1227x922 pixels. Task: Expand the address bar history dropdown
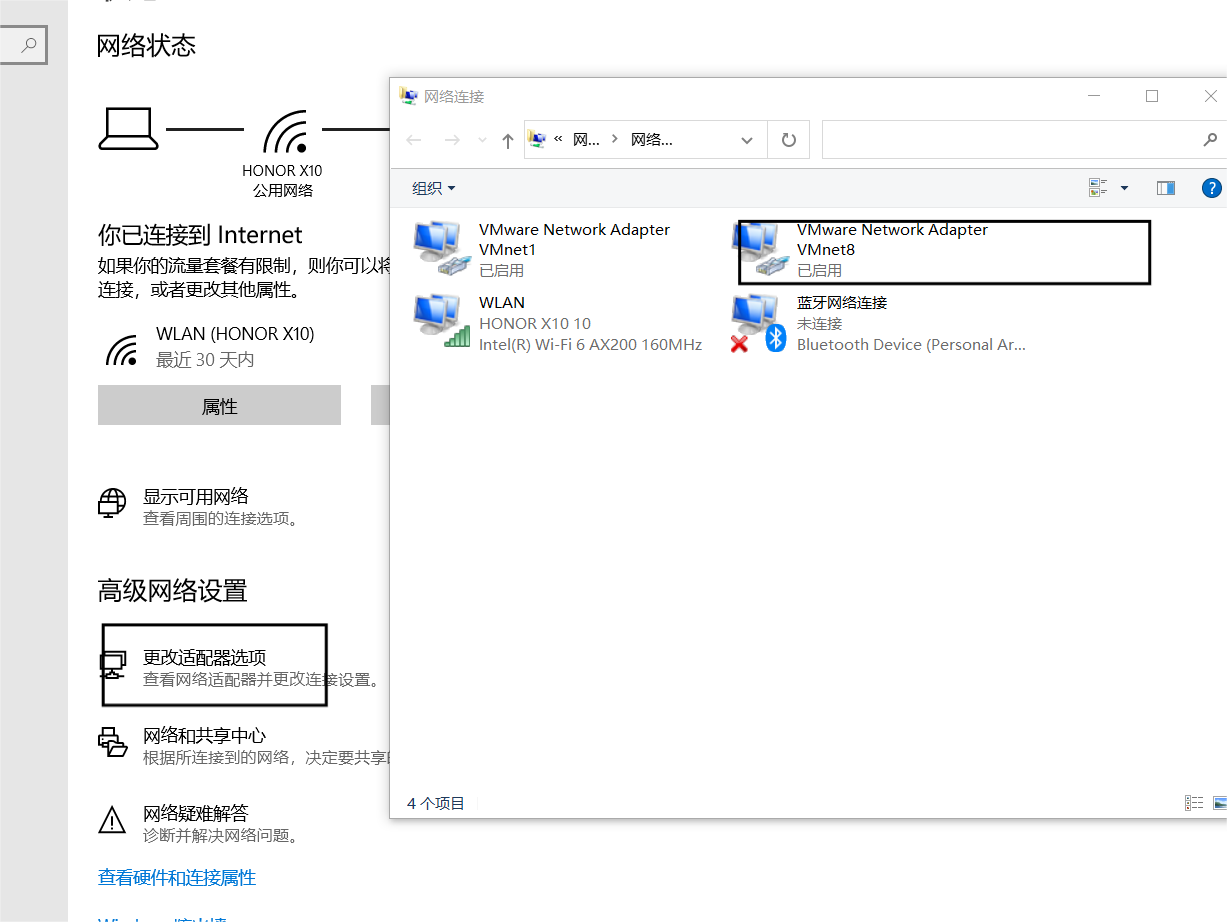(x=747, y=141)
